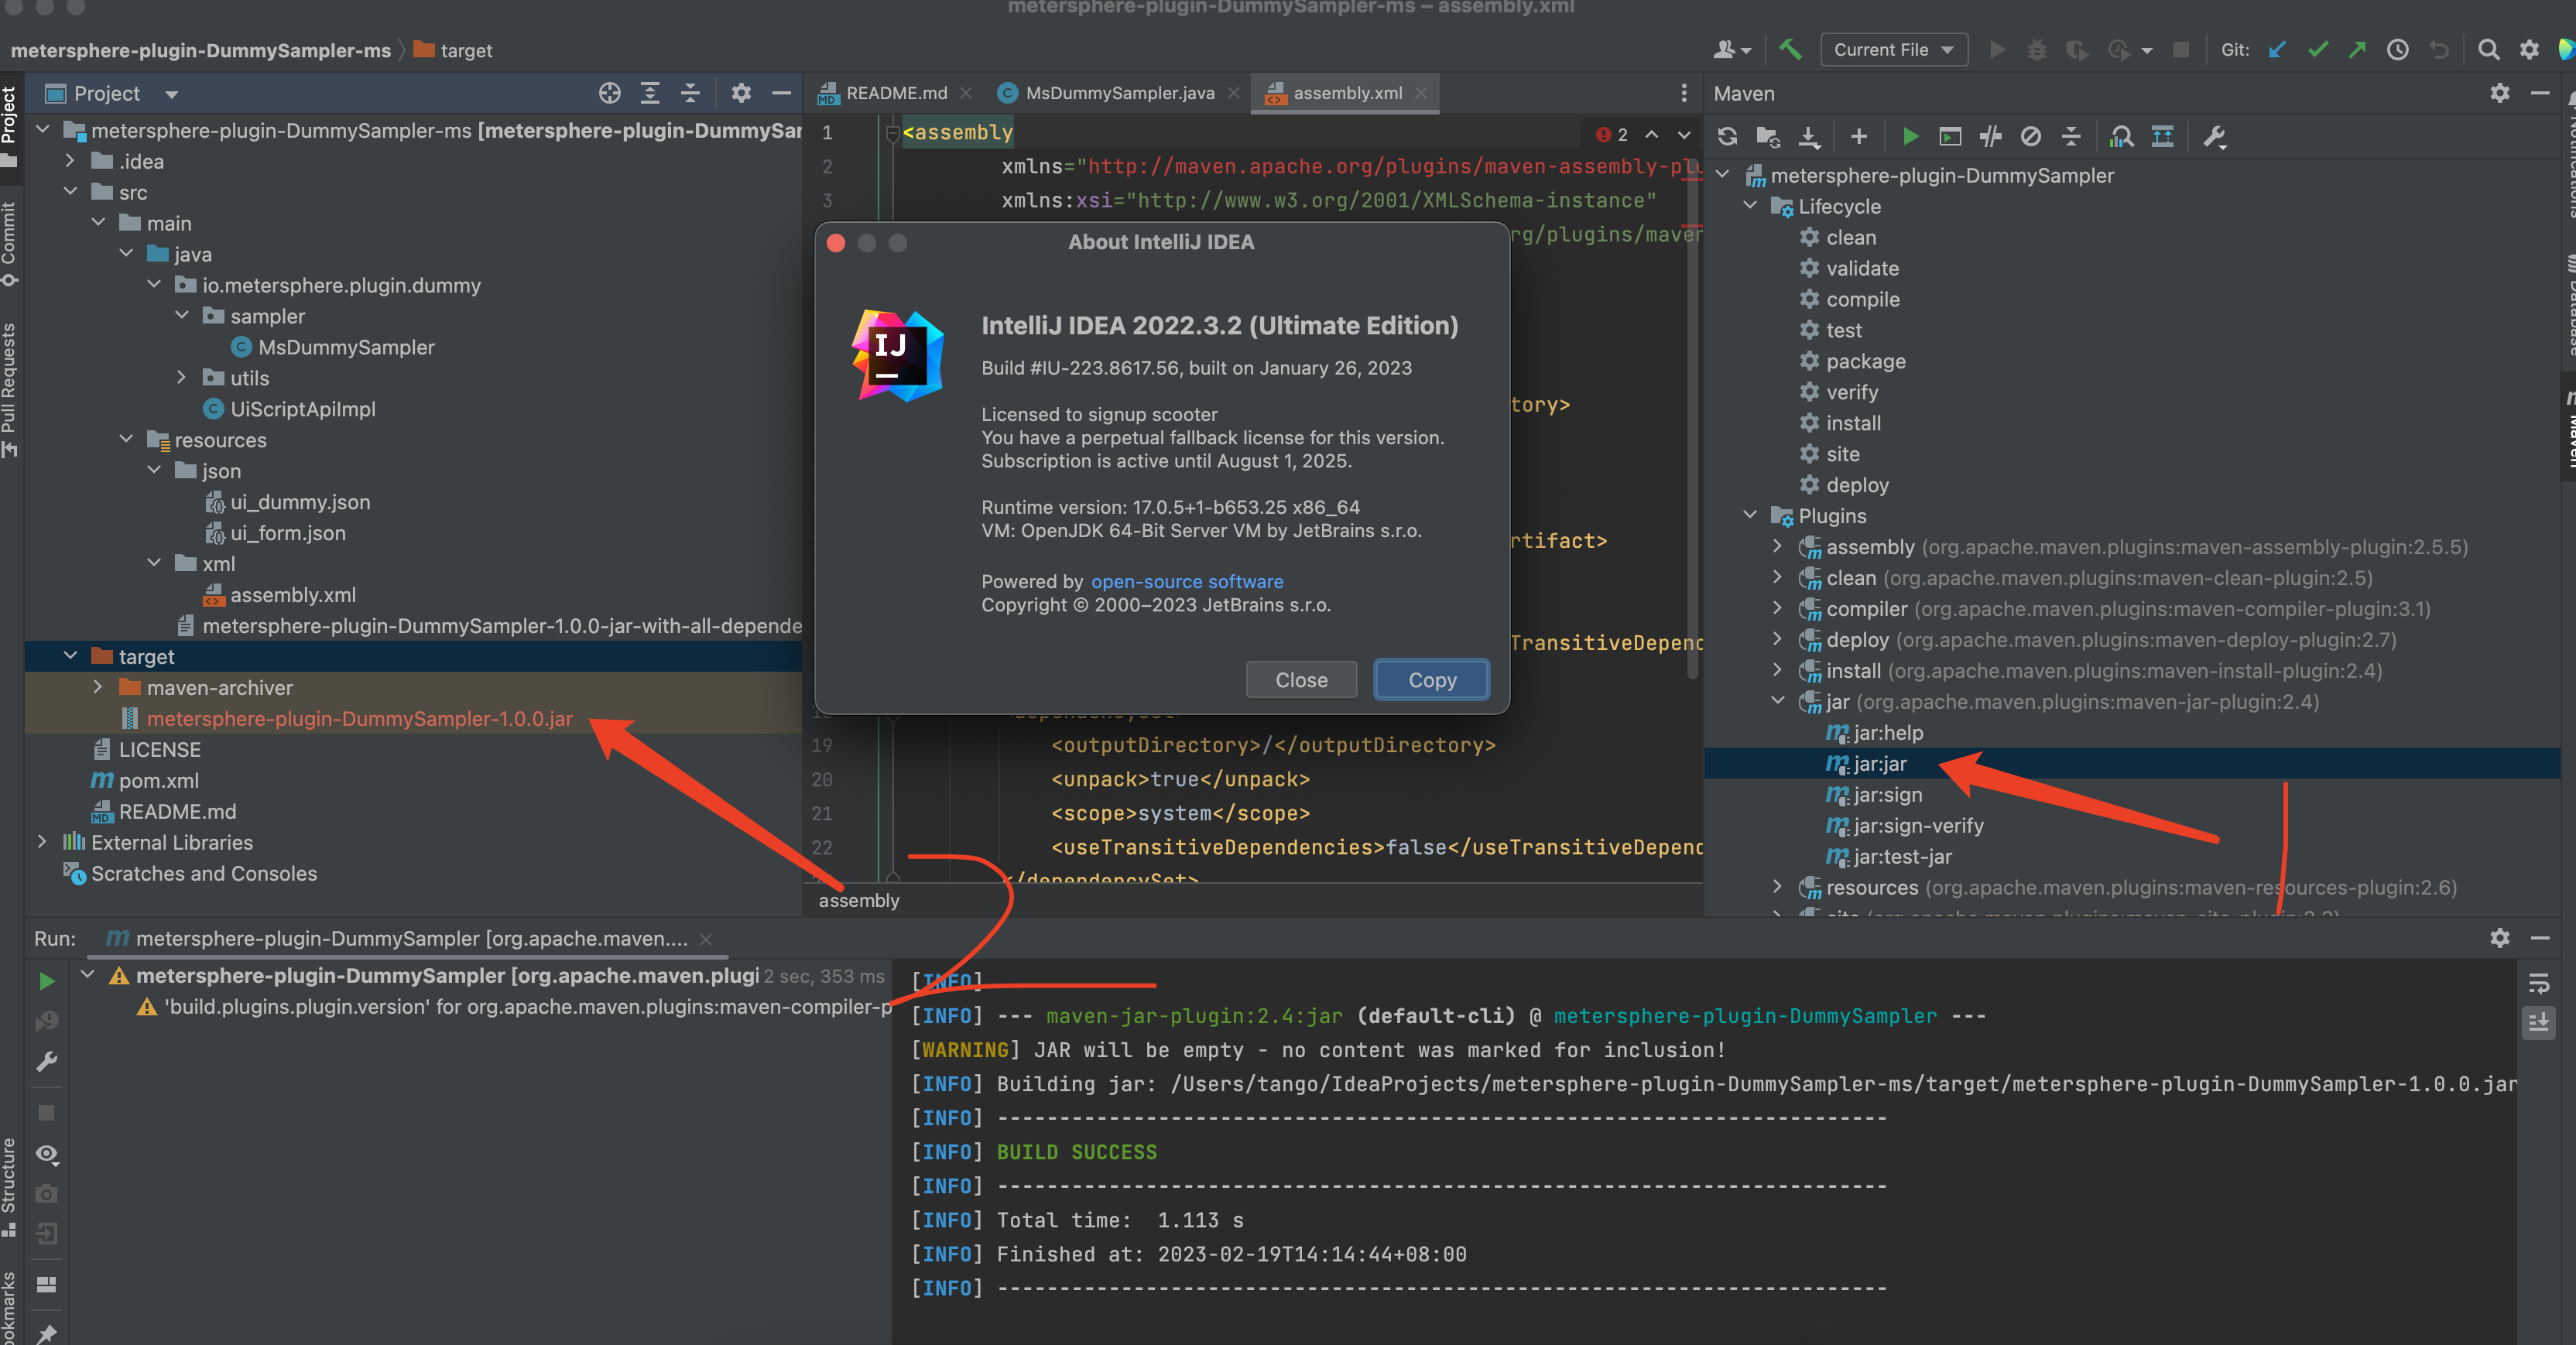Image resolution: width=2576 pixels, height=1345 pixels.
Task: Click the Copy button in About dialog
Action: [x=1431, y=679]
